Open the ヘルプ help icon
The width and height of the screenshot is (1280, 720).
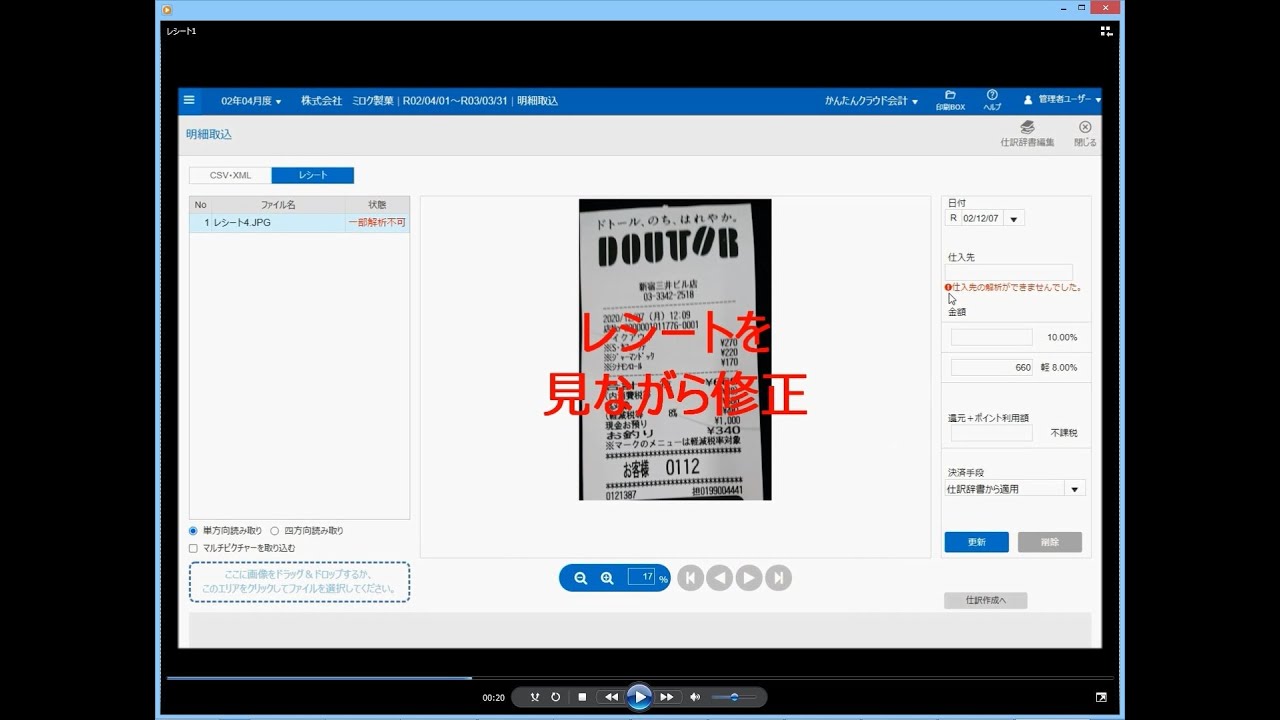[x=992, y=100]
